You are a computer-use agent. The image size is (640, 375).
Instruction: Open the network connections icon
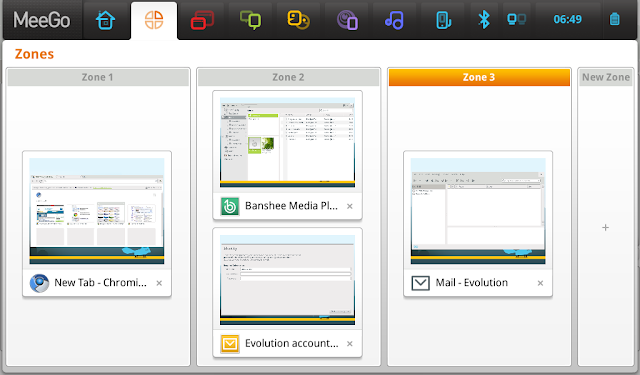click(516, 19)
